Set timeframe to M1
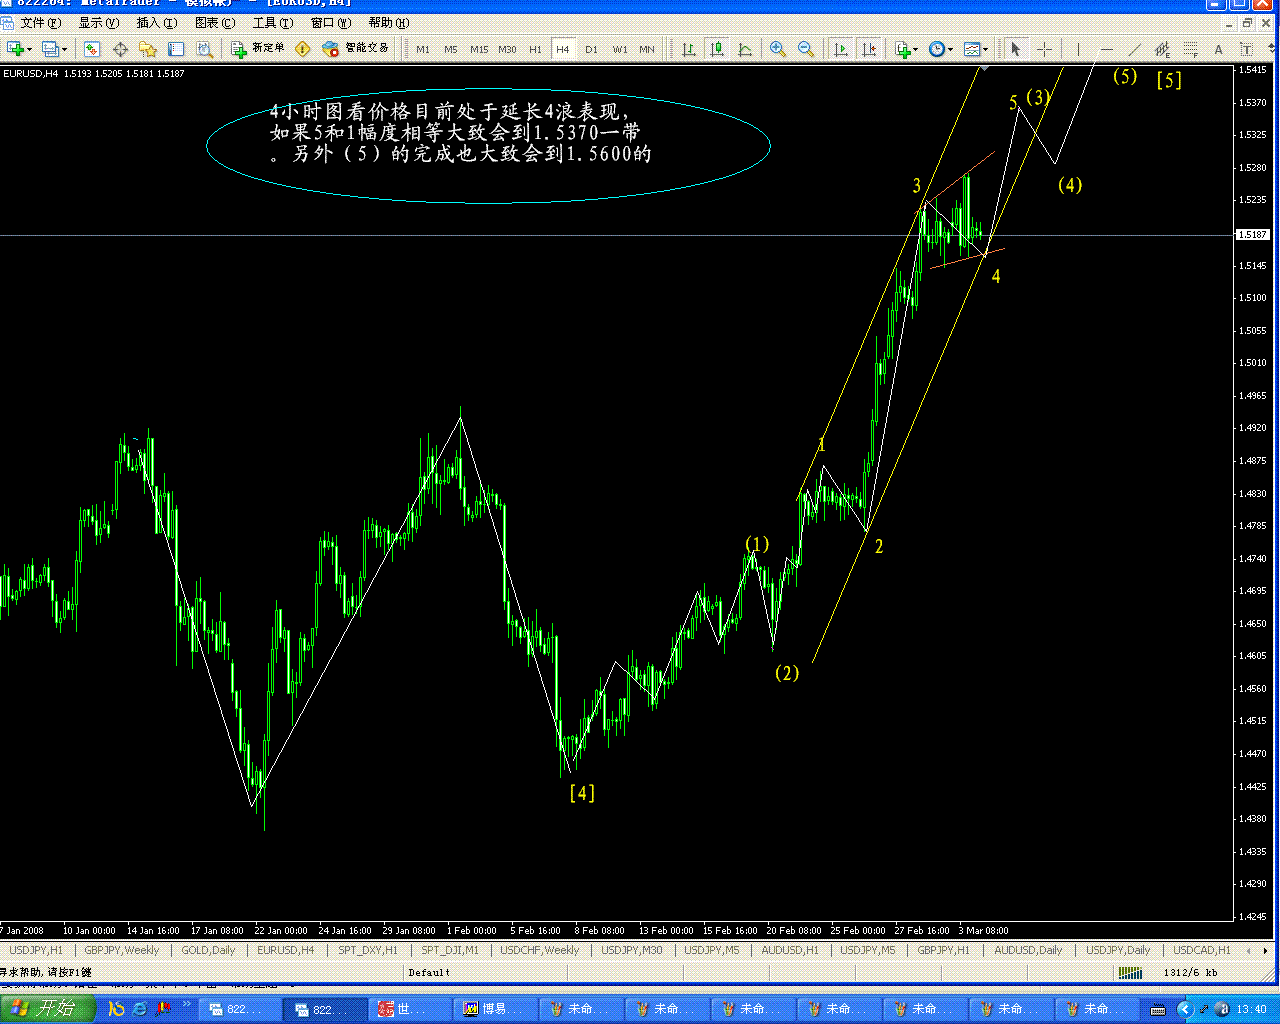 423,48
